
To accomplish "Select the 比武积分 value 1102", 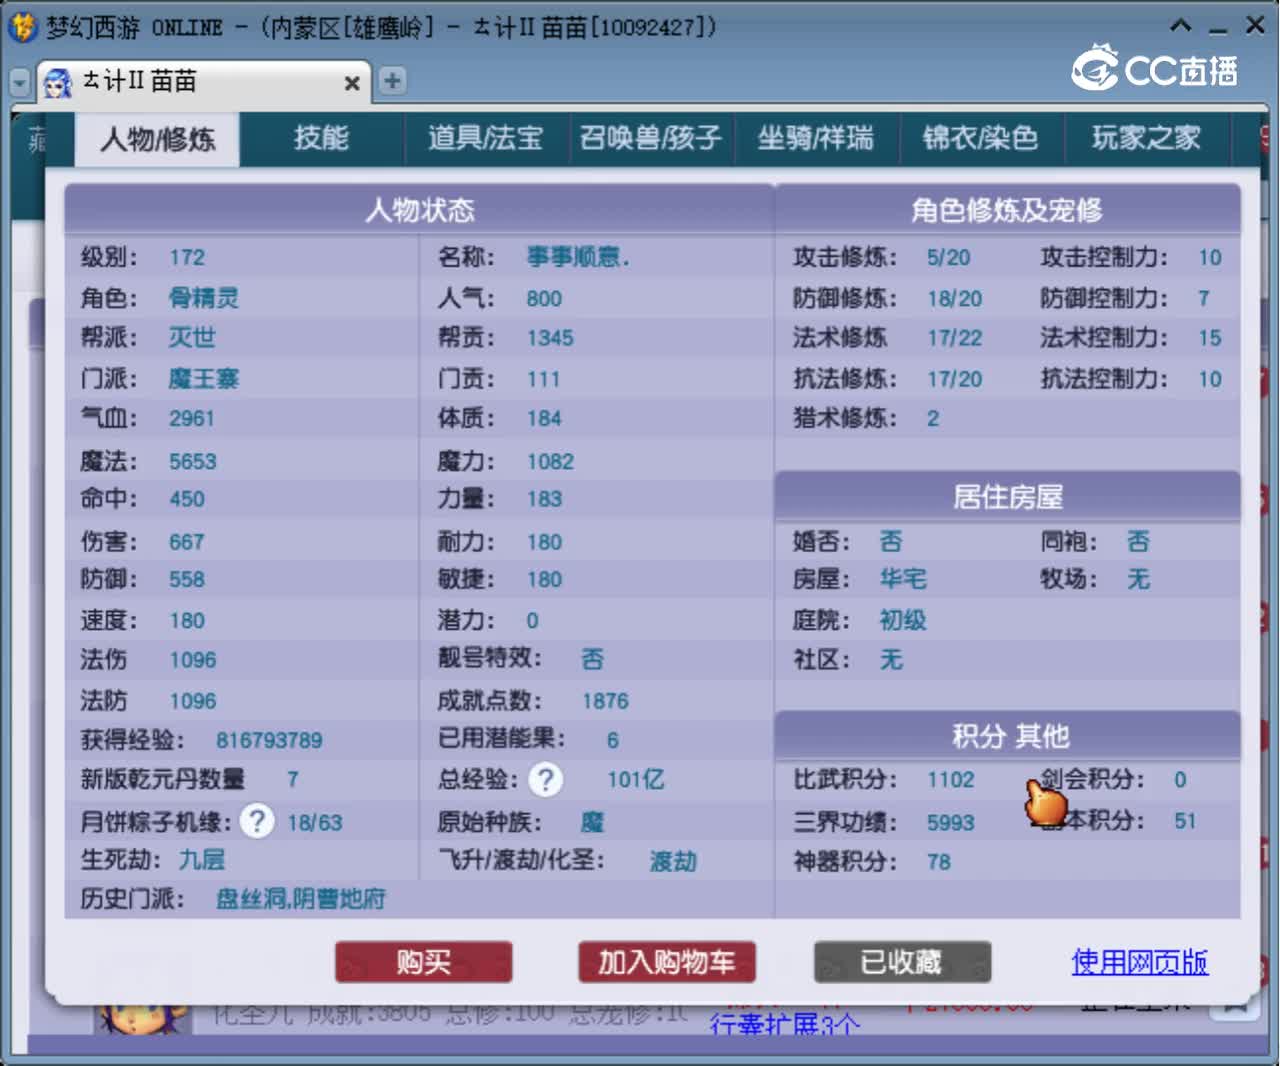I will click(x=950, y=779).
